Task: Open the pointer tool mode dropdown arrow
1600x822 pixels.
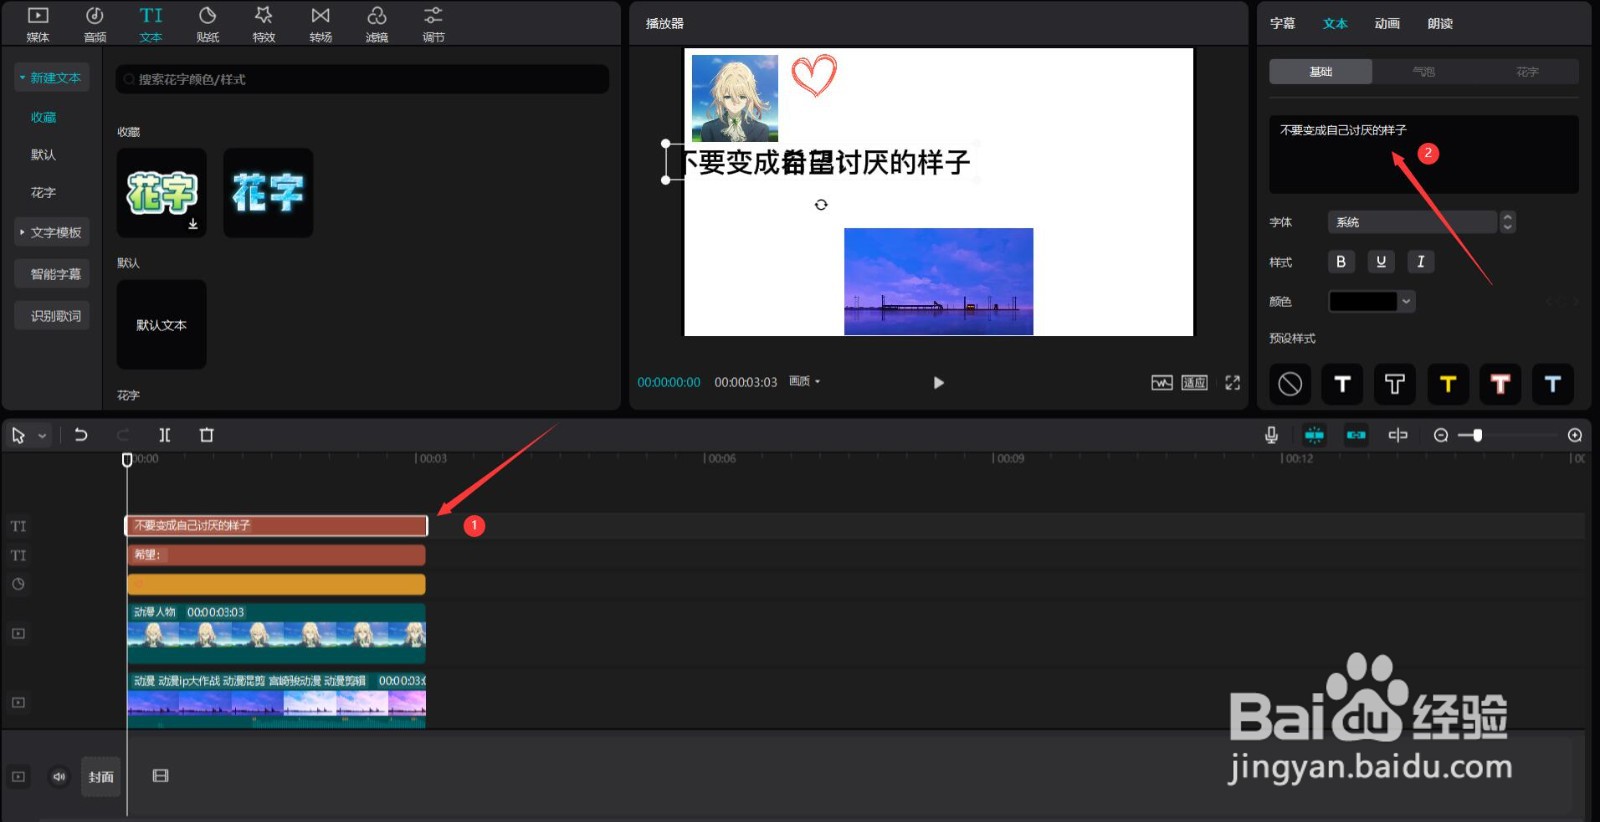Action: click(42, 436)
